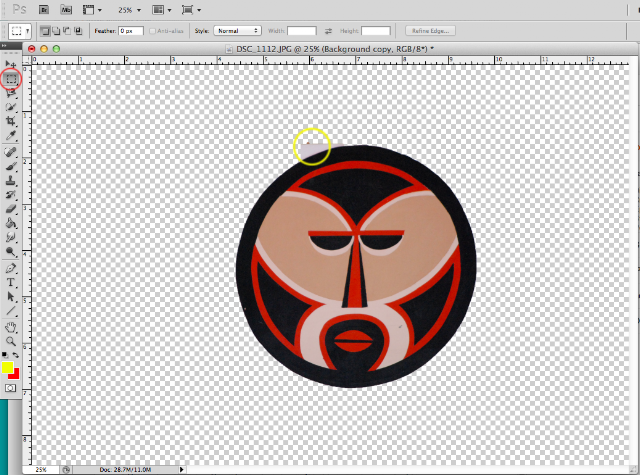Open the Arrange Documents dropdown
The height and width of the screenshot is (475, 640).
pyautogui.click(x=162, y=10)
